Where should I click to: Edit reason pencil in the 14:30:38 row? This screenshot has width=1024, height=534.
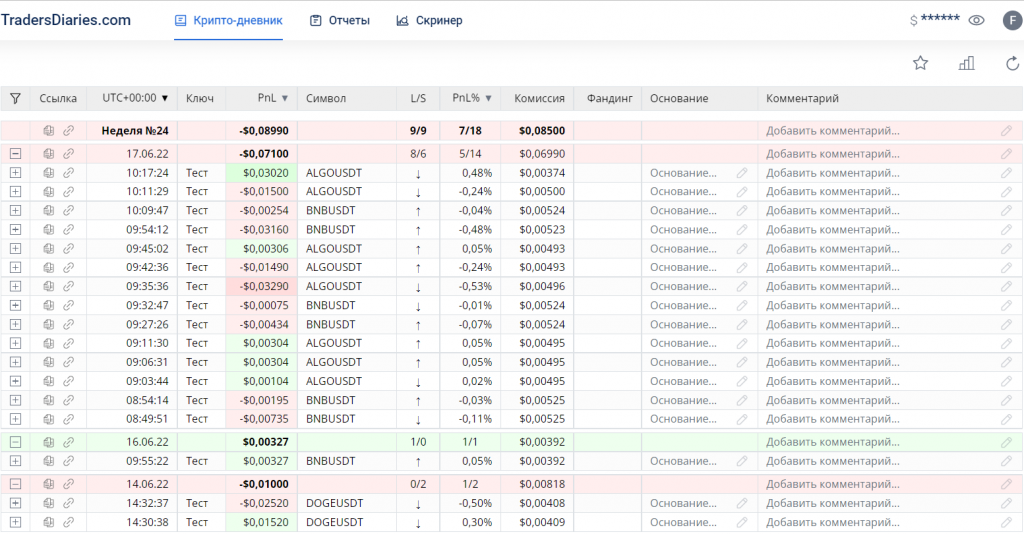click(x=742, y=522)
